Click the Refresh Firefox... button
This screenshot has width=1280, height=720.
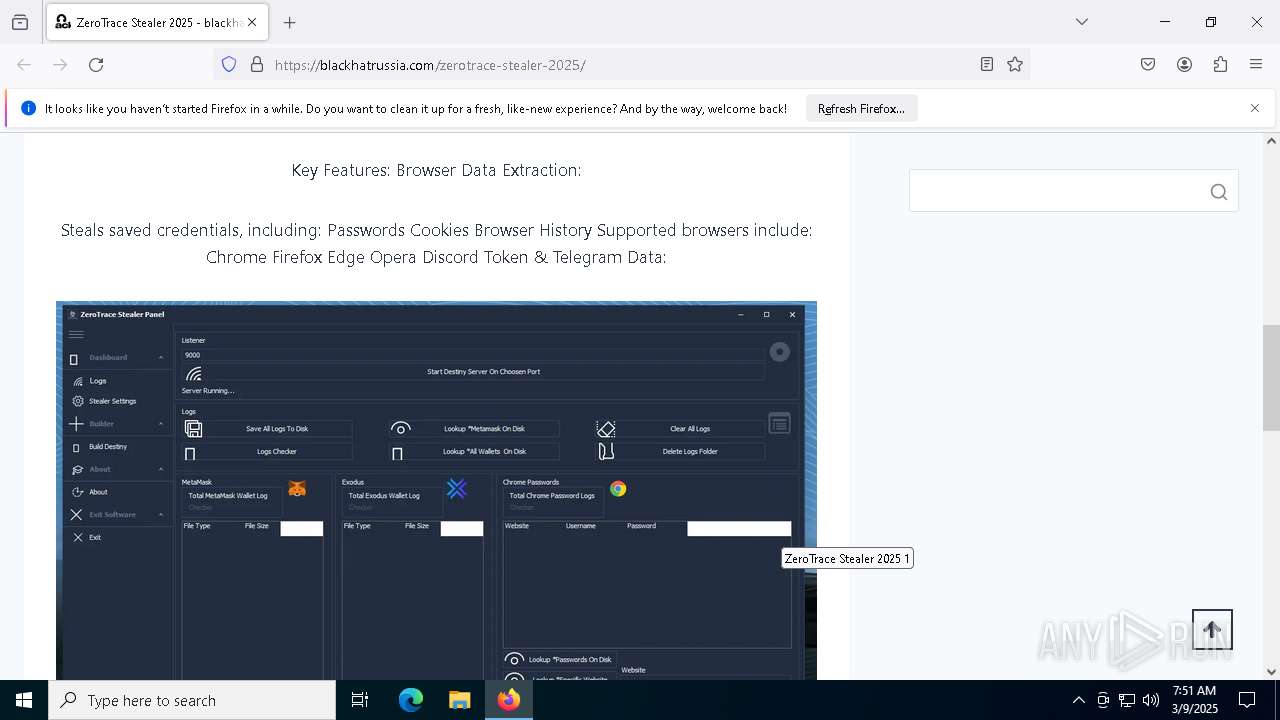pos(861,109)
